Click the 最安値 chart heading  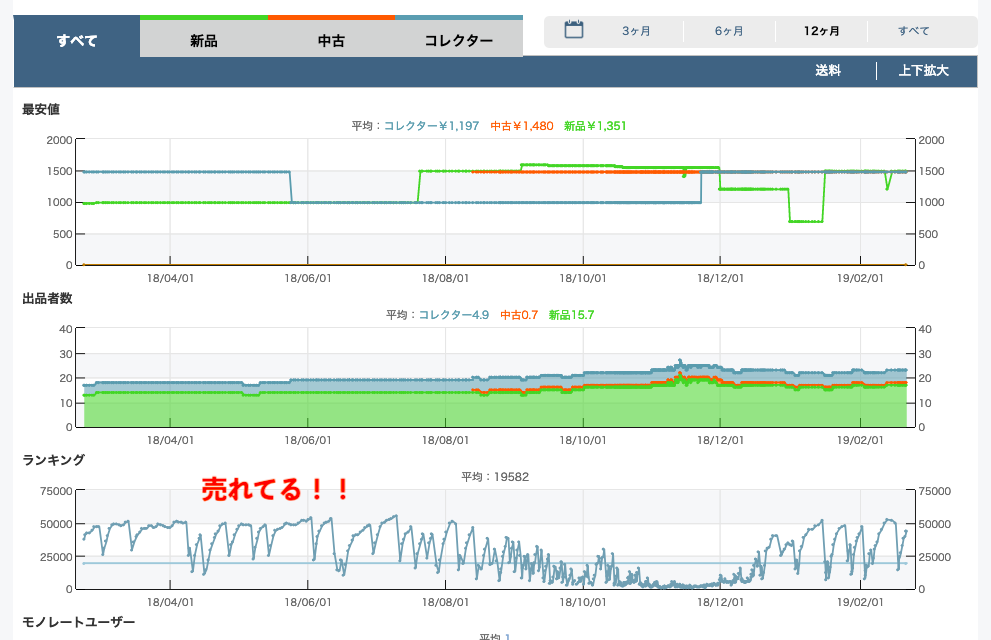coord(41,109)
